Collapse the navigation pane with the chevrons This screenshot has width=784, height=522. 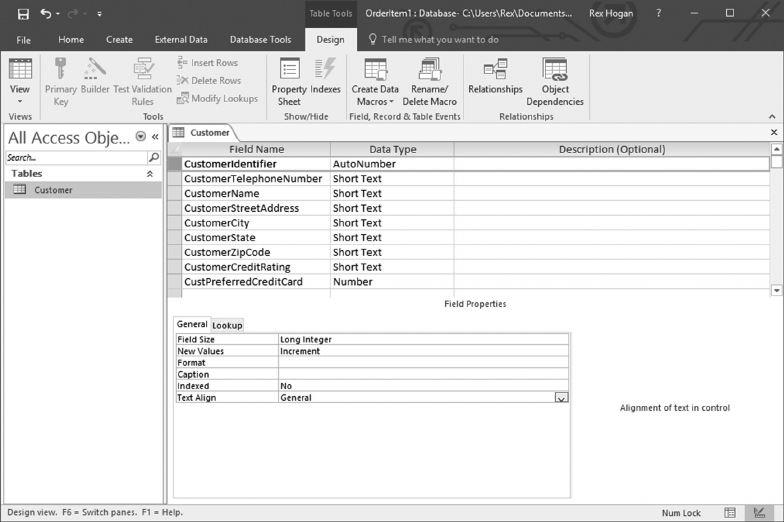[x=156, y=136]
